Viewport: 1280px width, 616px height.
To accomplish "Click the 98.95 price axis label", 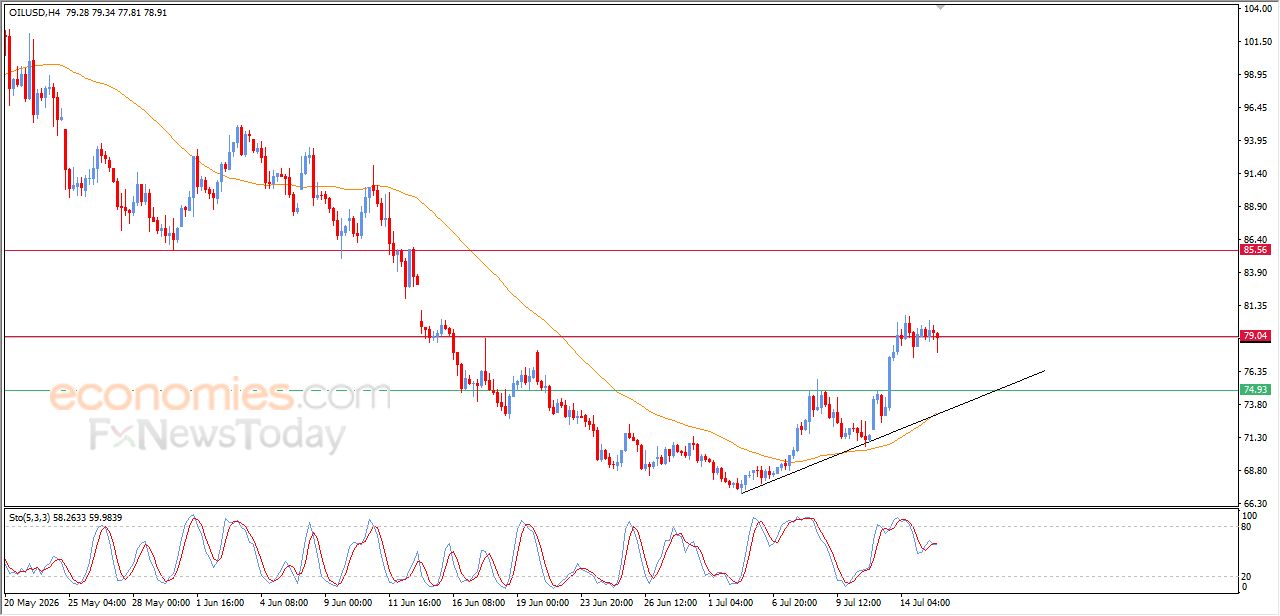I will pos(1256,75).
